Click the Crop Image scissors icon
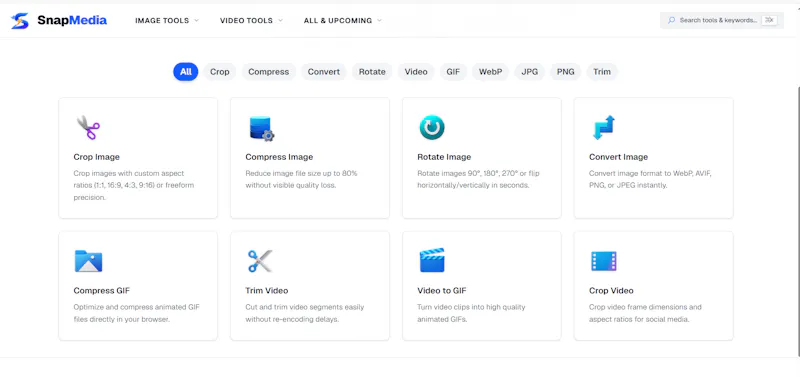800x377 pixels. [88, 128]
